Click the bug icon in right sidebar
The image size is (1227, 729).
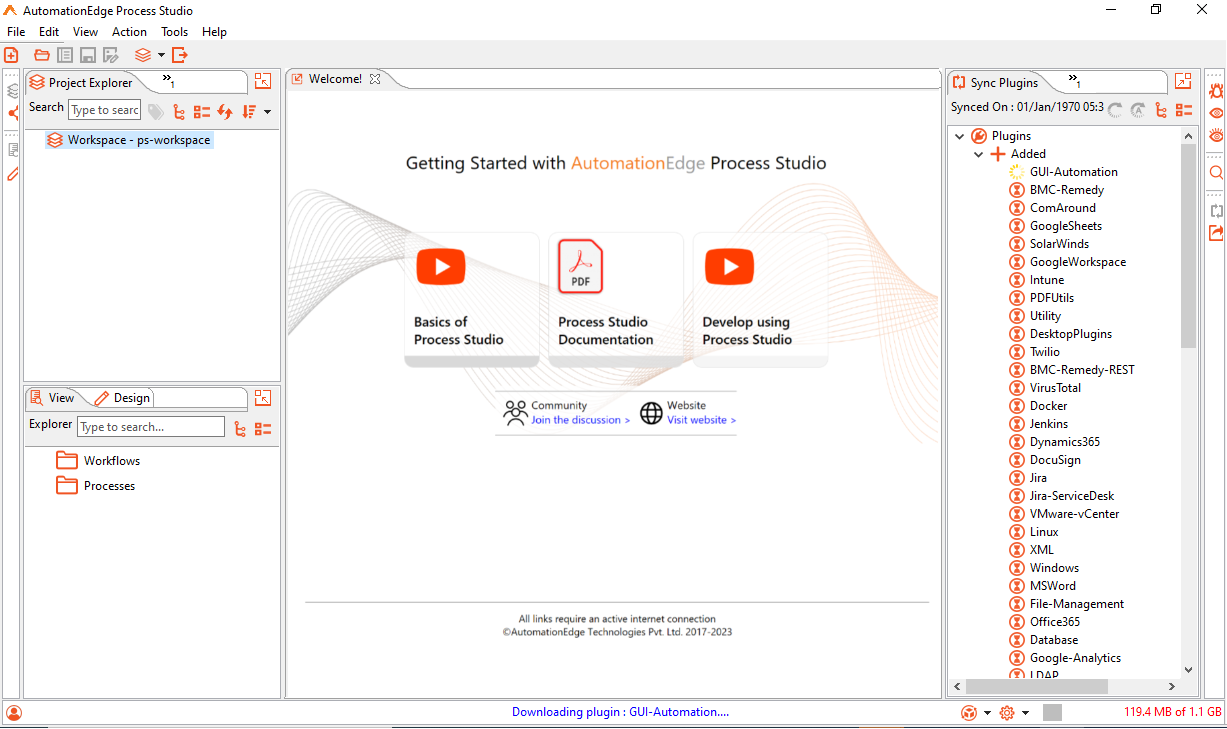pos(1216,91)
